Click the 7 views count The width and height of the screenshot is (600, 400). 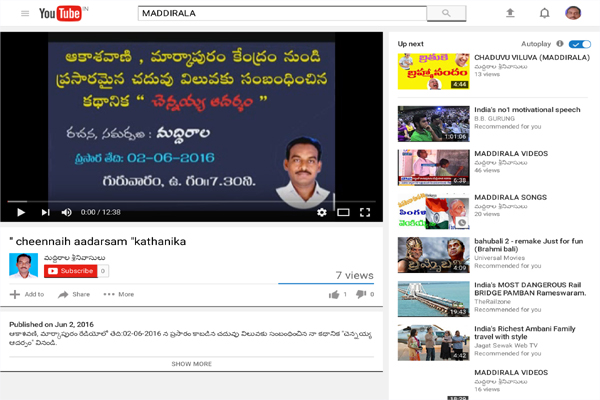coord(355,275)
